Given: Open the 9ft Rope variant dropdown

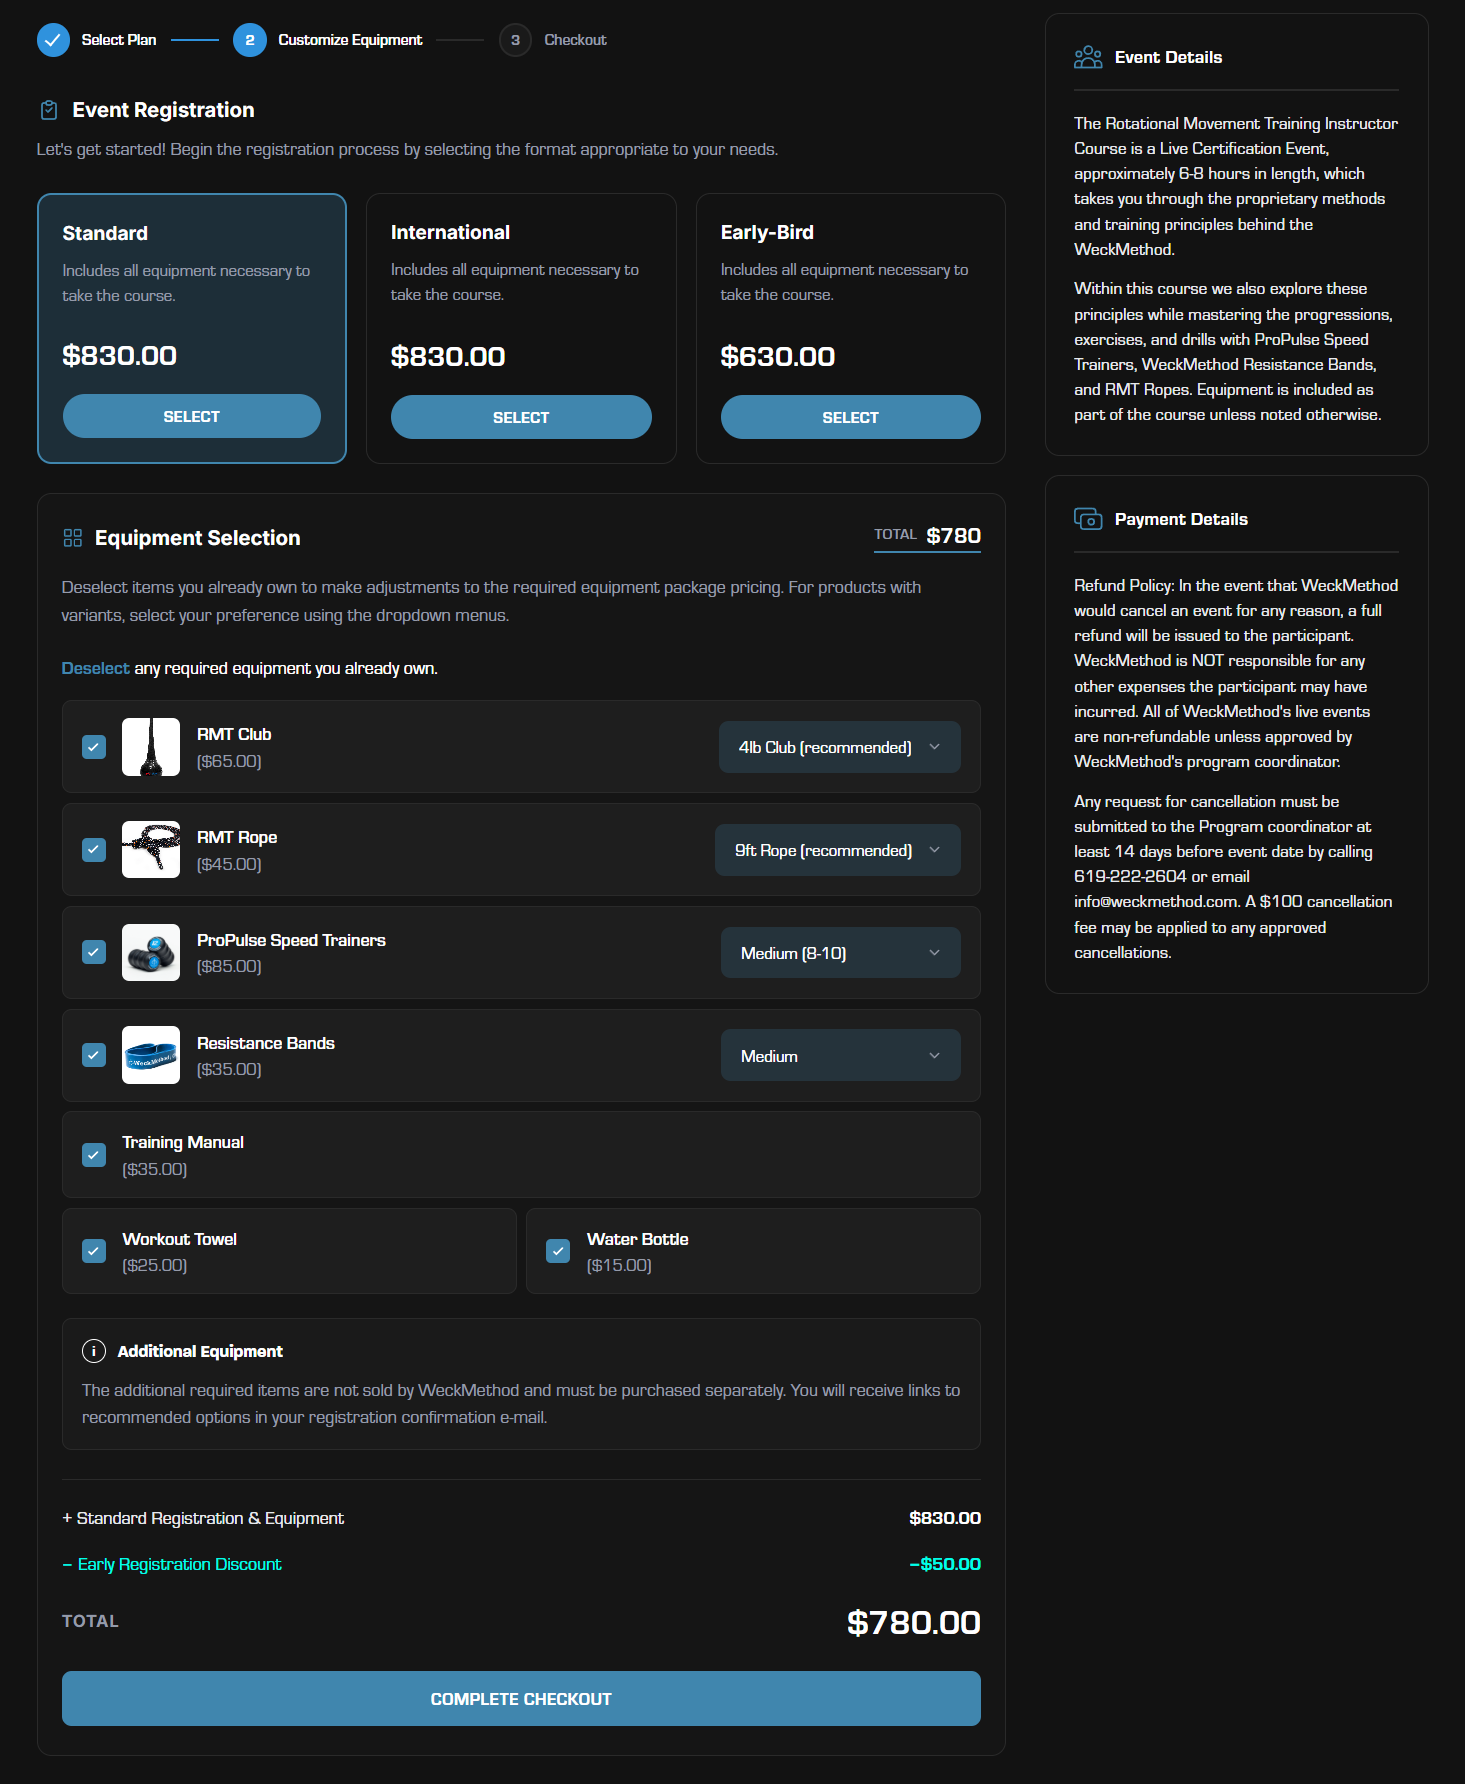Looking at the screenshot, I should pos(838,850).
